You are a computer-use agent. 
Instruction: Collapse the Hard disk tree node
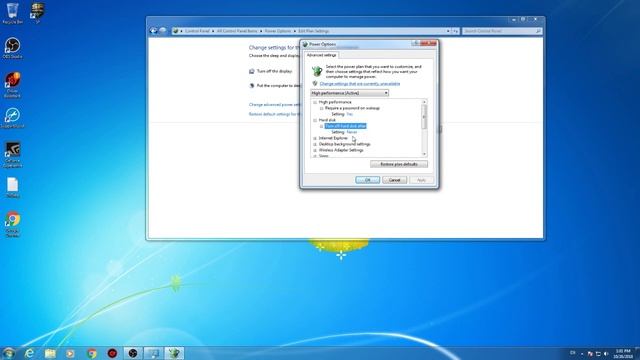[x=315, y=120]
